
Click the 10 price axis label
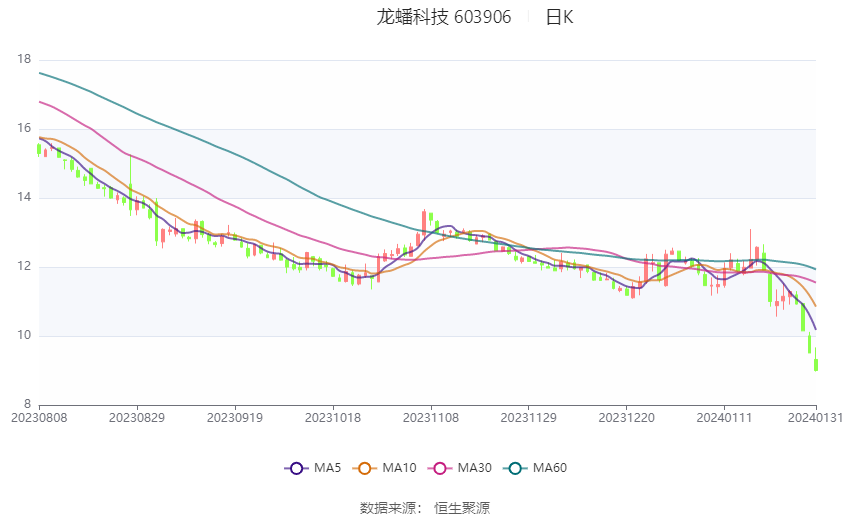24,335
